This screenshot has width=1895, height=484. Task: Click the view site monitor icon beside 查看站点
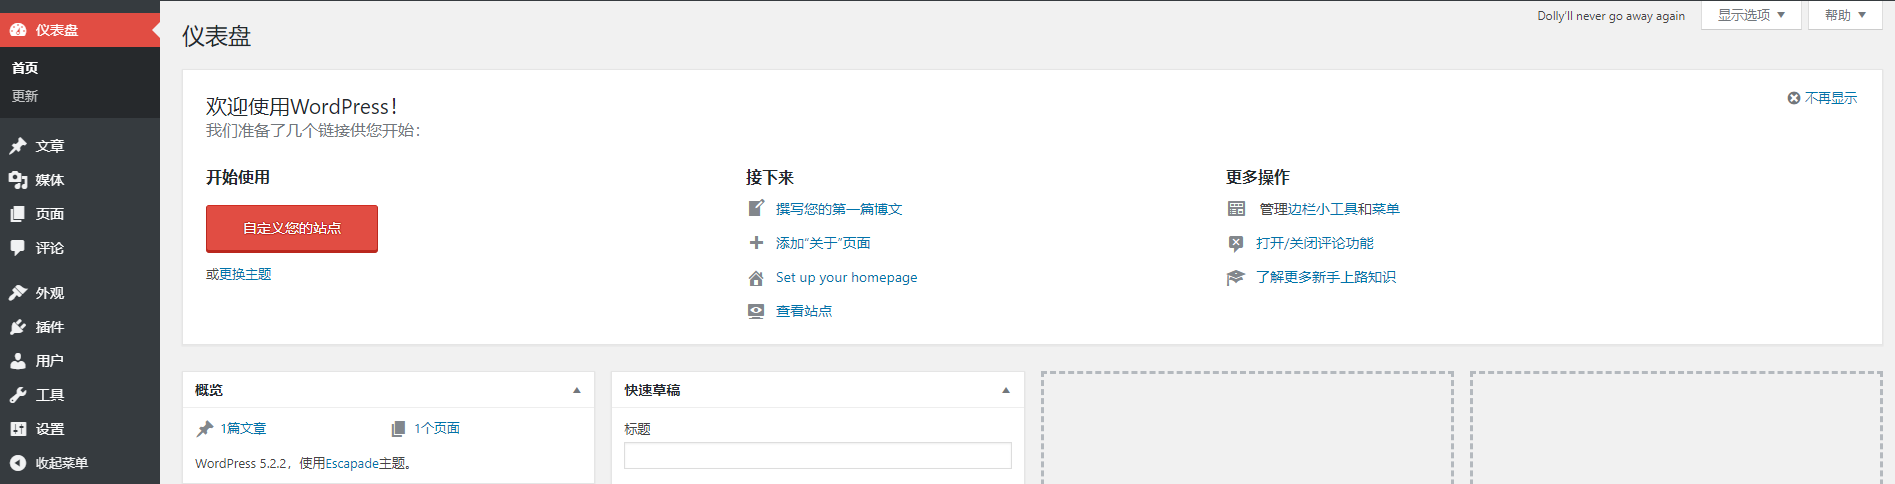pyautogui.click(x=756, y=311)
